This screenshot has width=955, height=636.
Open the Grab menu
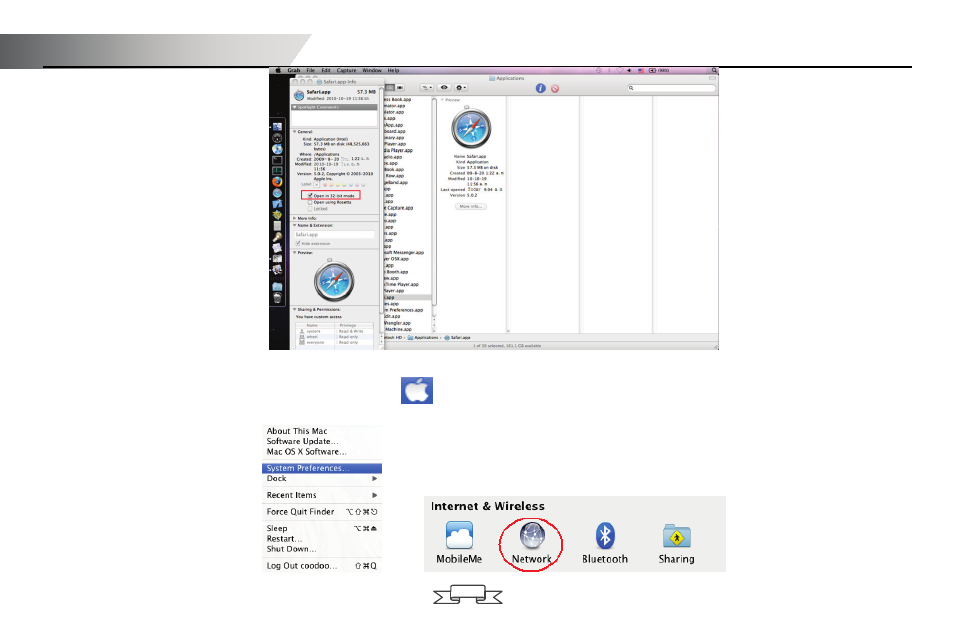pyautogui.click(x=294, y=70)
